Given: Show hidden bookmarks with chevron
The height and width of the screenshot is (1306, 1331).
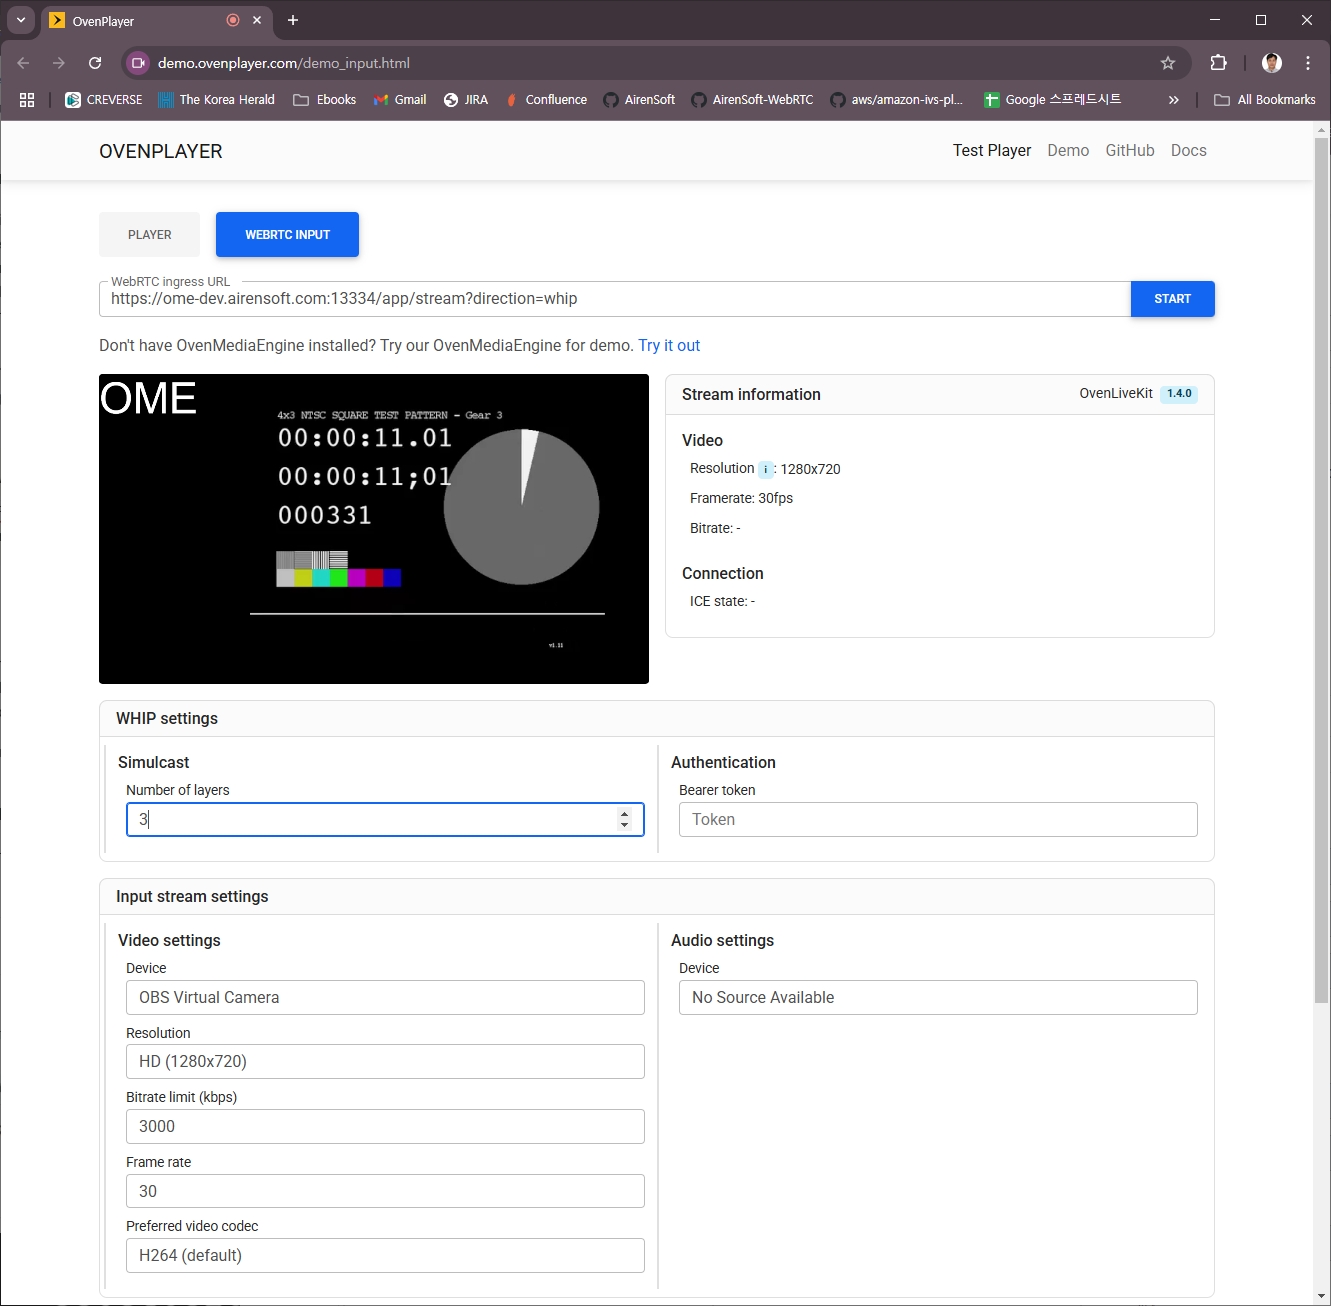Looking at the screenshot, I should (x=1173, y=100).
